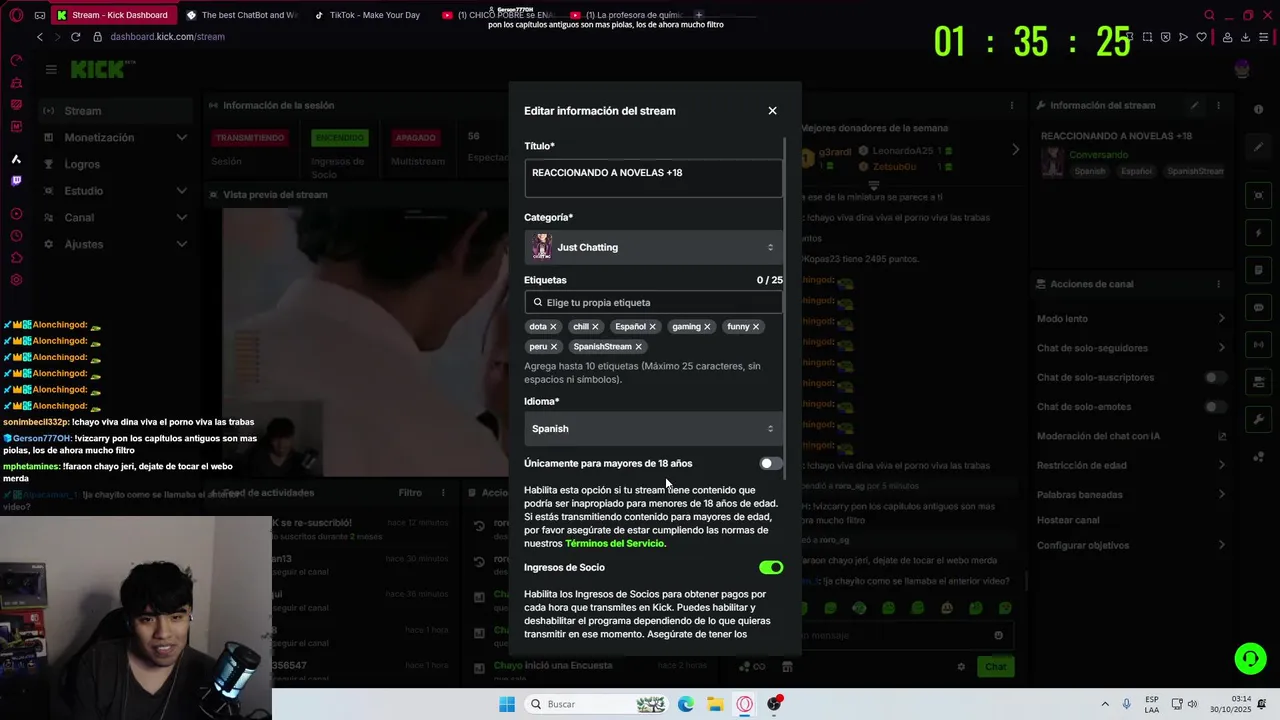Screen dimensions: 1280x720
Task: Open Acciones de canal panel options dots
Action: [x=1218, y=284]
